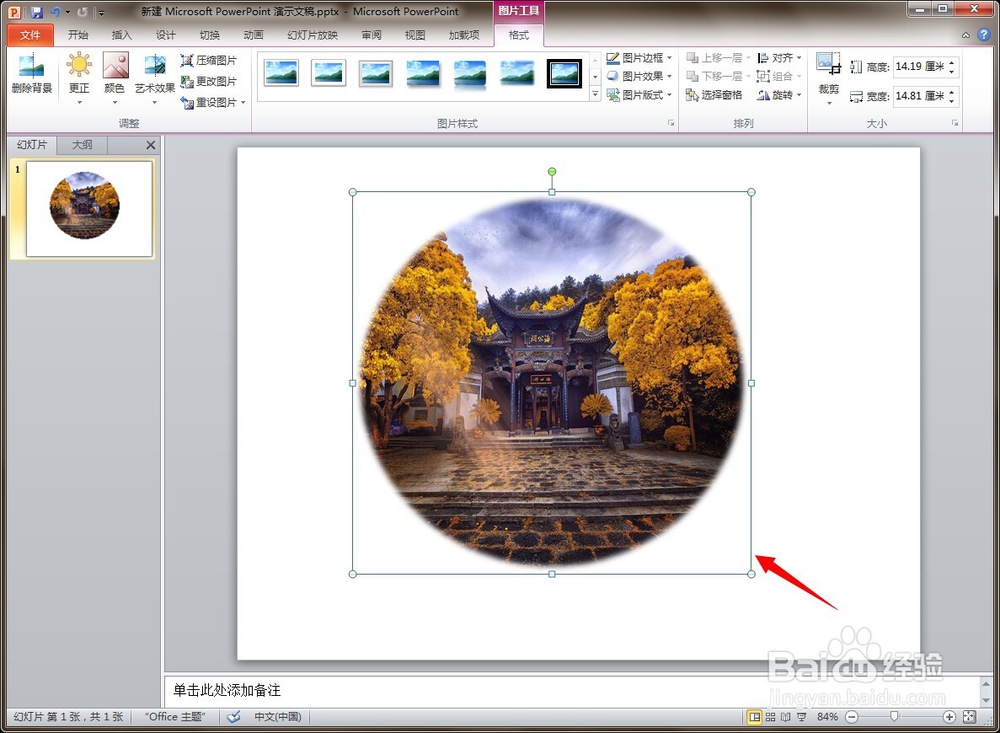Open the 选择窗格 selection pane
The height and width of the screenshot is (733, 1000).
coord(714,95)
